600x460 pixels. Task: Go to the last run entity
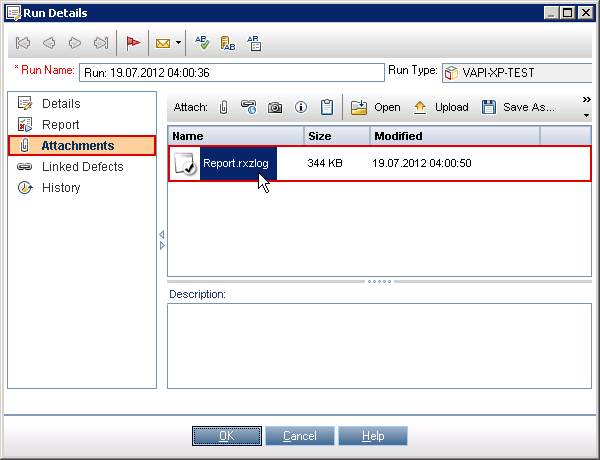pos(101,43)
